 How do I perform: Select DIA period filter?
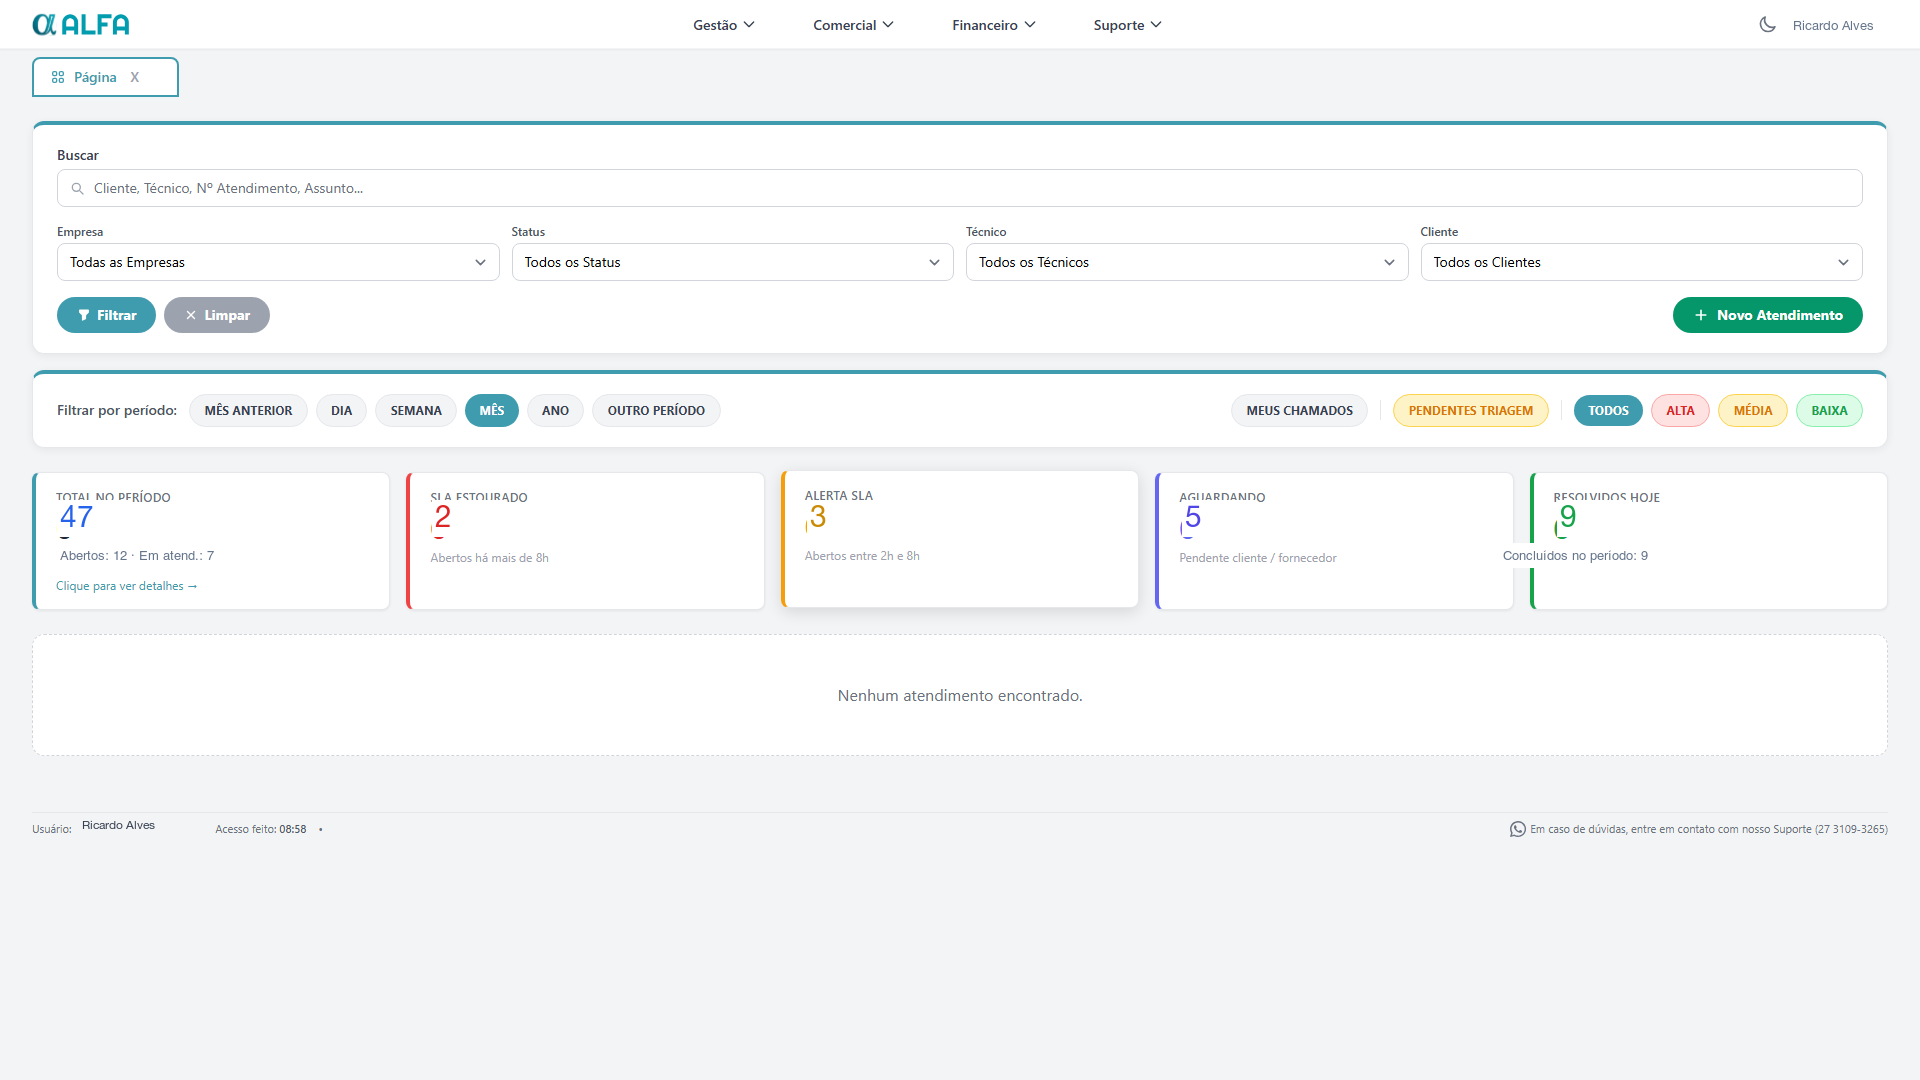point(341,410)
